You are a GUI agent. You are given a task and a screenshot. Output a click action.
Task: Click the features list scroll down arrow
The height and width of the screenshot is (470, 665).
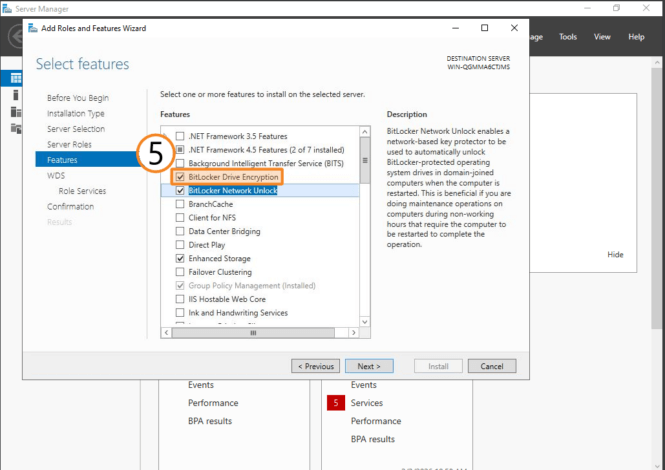pos(365,322)
